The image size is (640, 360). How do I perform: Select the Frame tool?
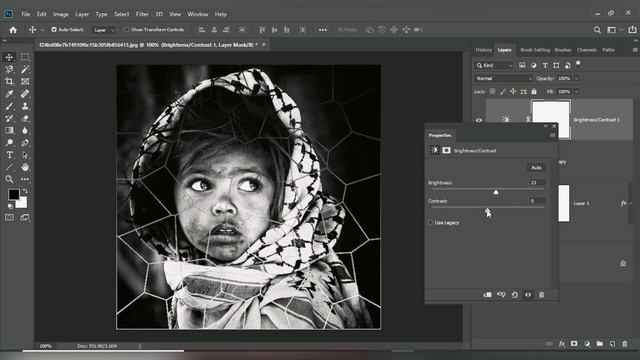[25, 82]
